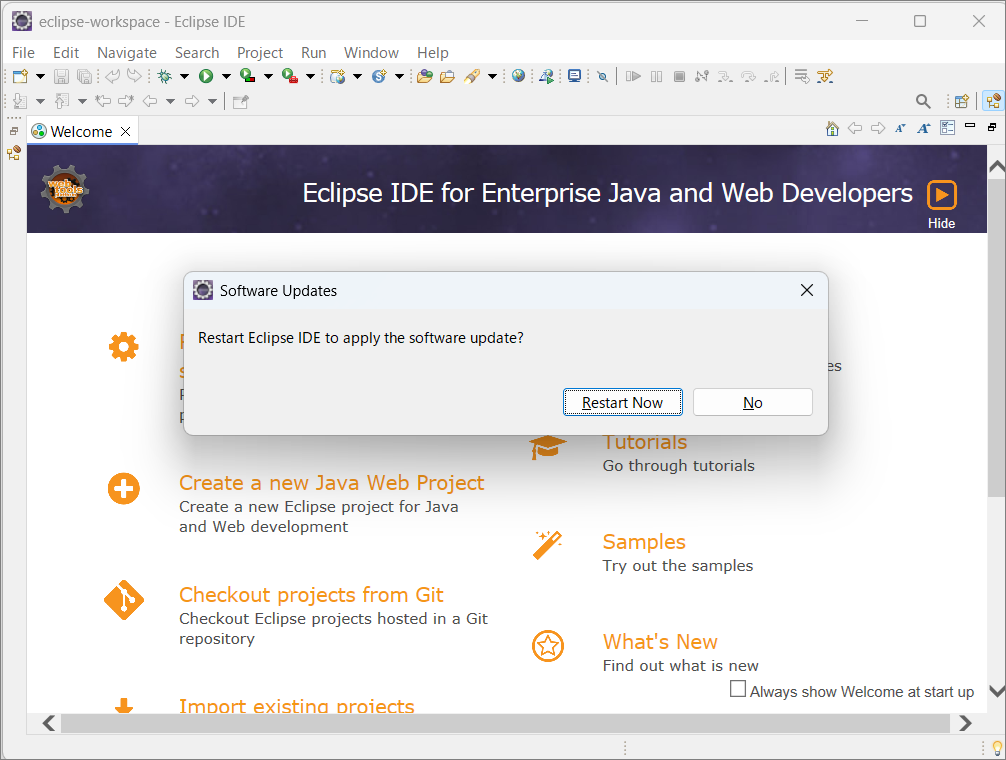Viewport: 1006px width, 760px height.
Task: Select the Java EE perspective button
Action: coord(994,101)
